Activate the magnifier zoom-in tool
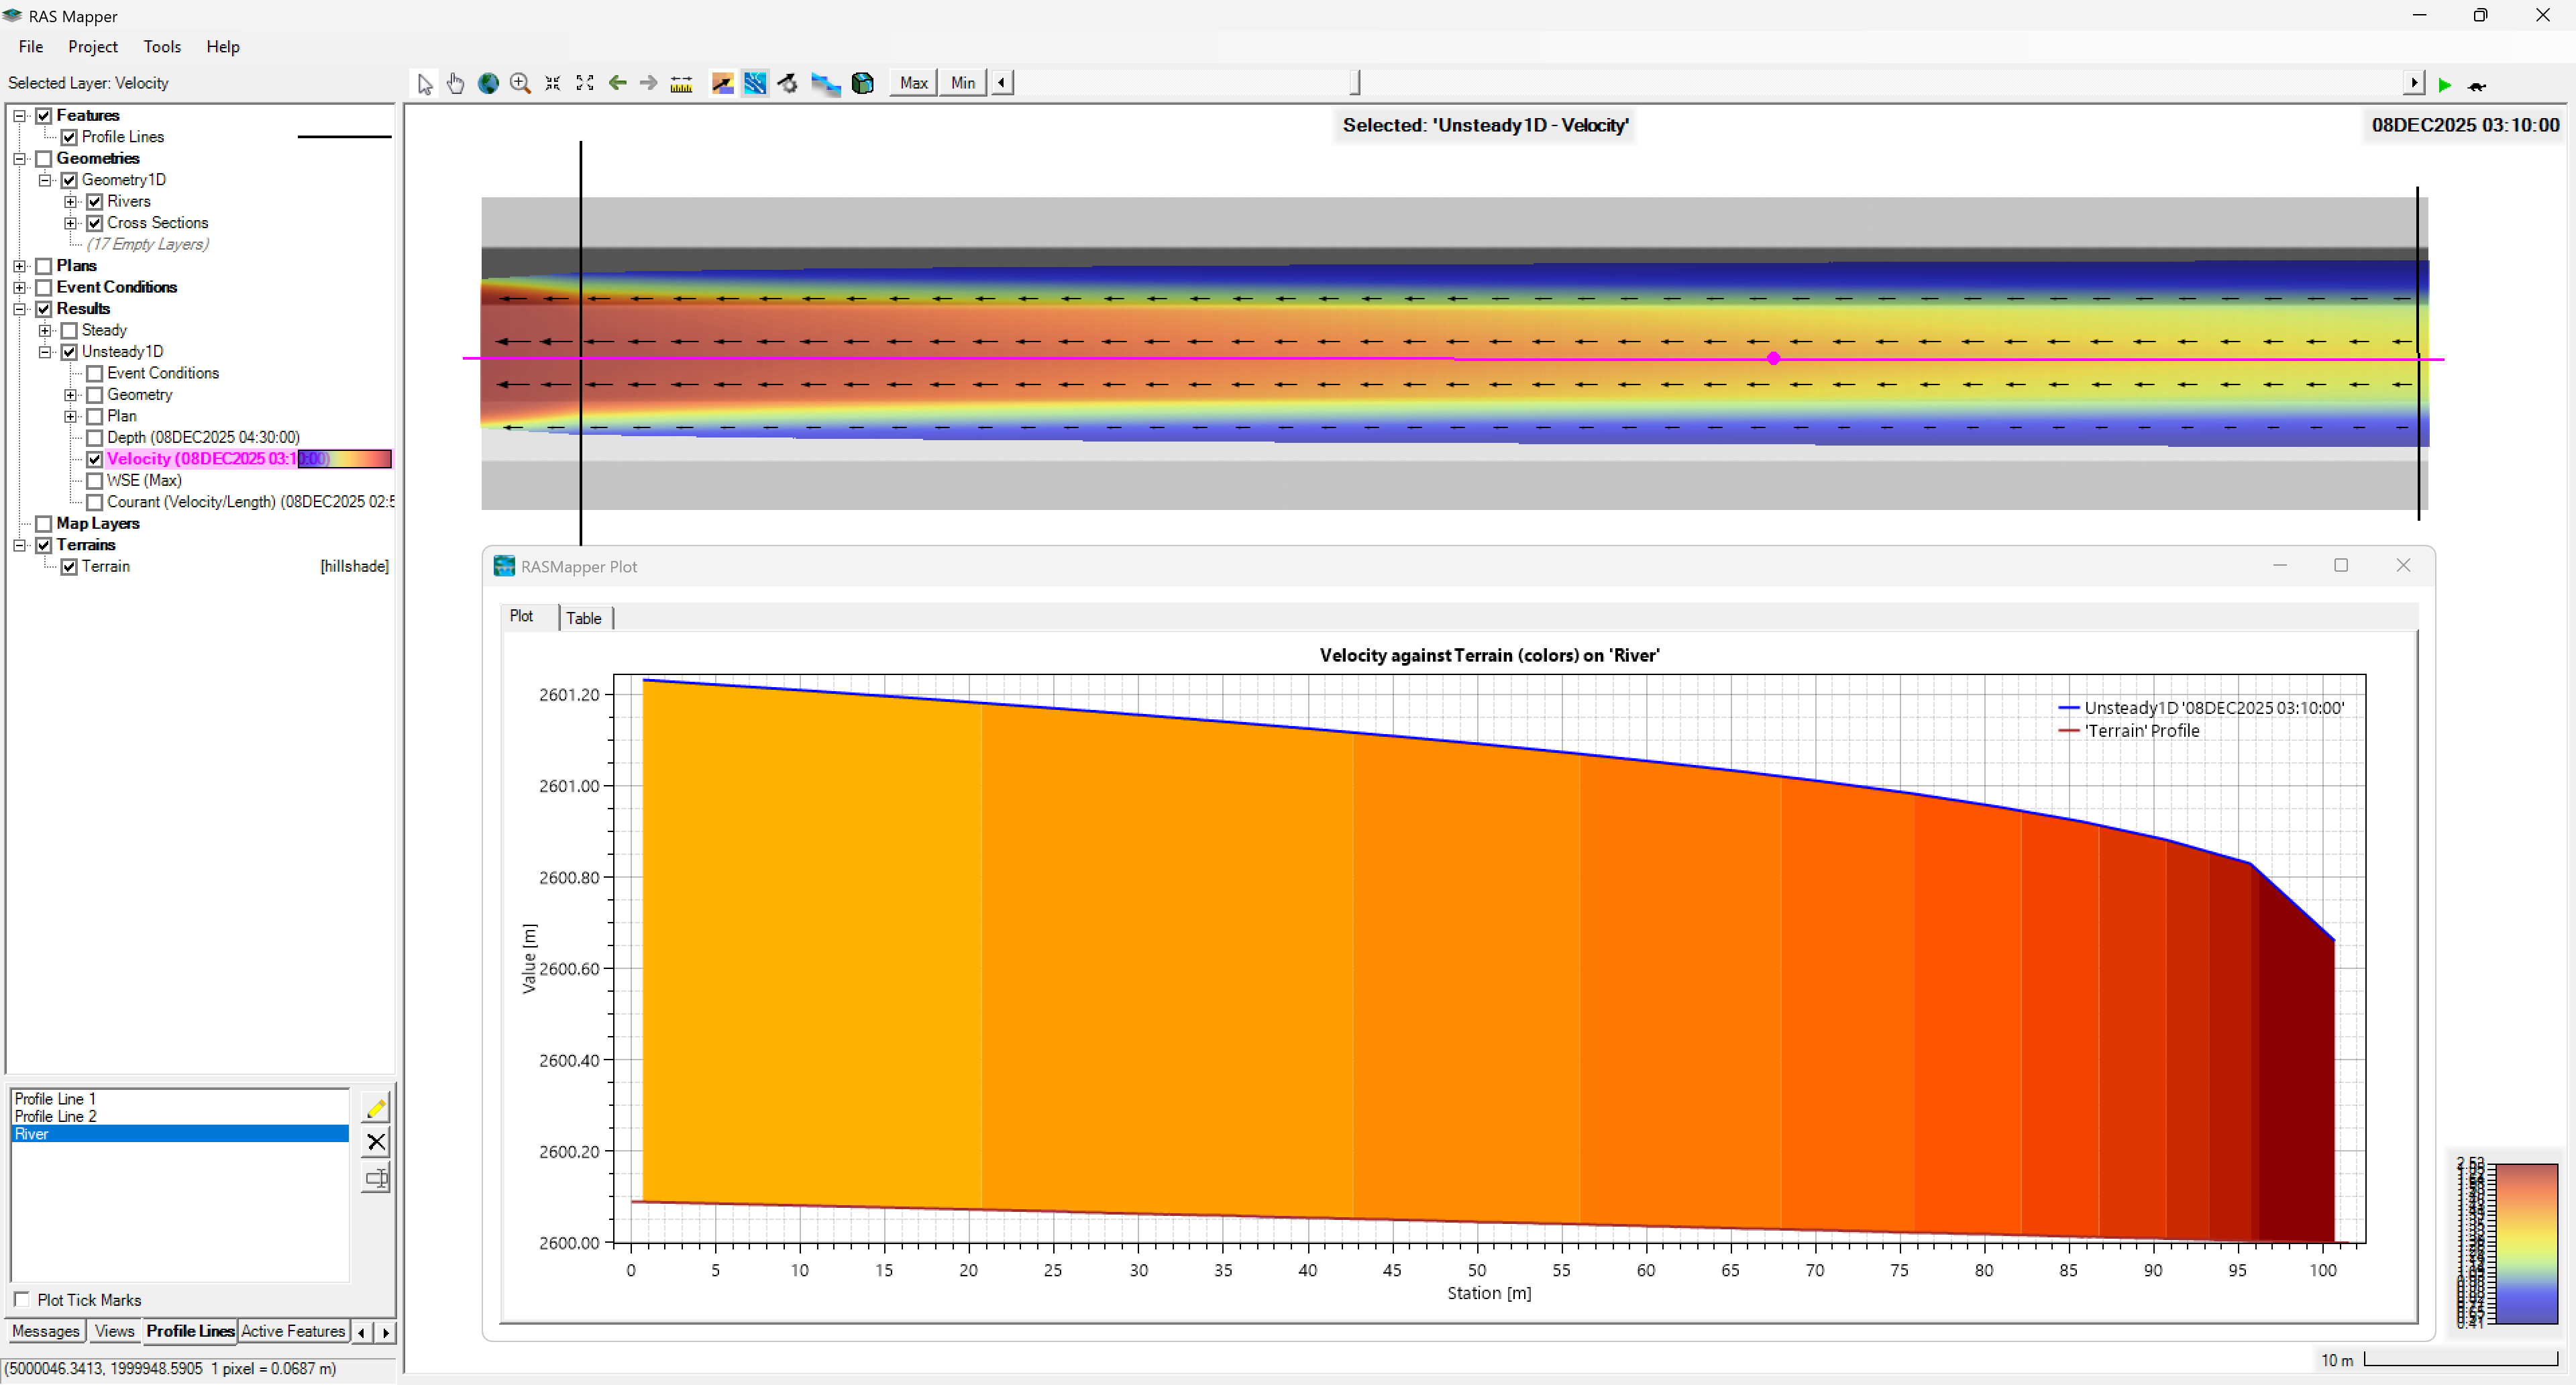Viewport: 2576px width, 1385px height. [520, 83]
